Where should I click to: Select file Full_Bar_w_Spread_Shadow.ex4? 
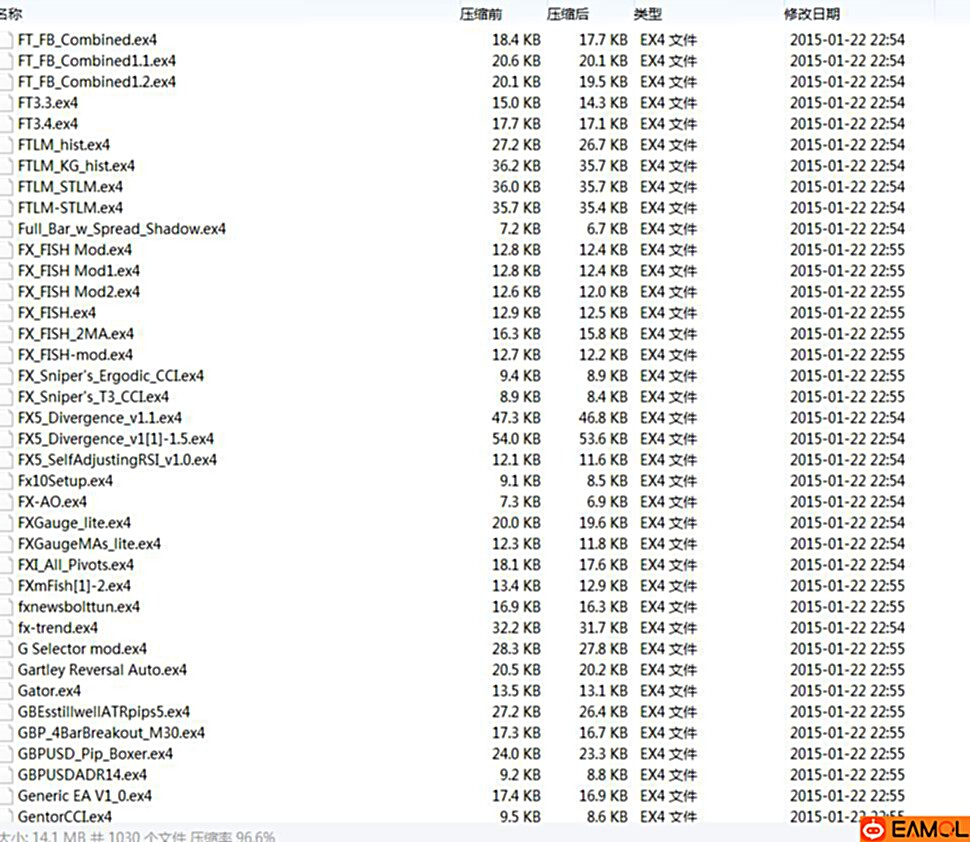pyautogui.click(x=122, y=230)
